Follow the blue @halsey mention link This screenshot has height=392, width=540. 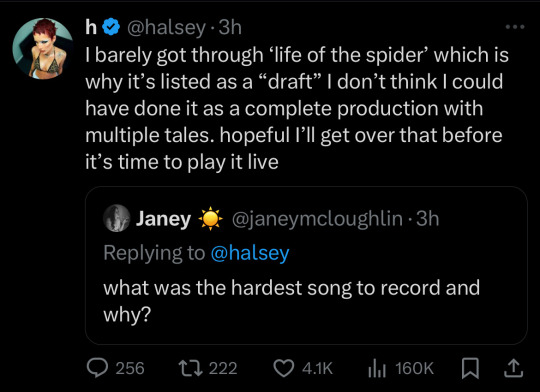tap(250, 254)
